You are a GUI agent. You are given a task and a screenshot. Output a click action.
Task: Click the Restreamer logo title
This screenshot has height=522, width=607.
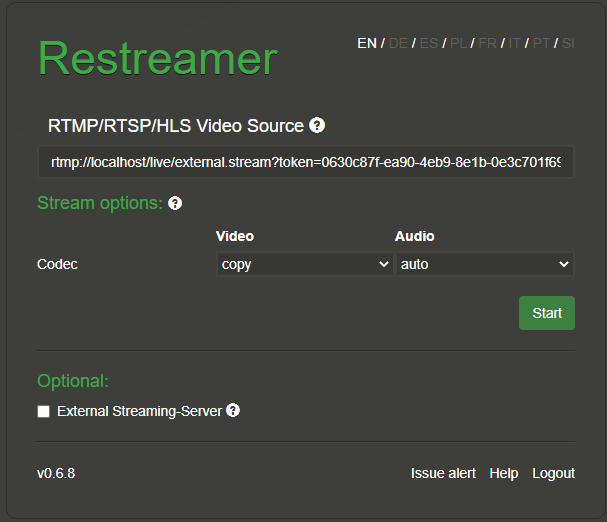point(157,59)
